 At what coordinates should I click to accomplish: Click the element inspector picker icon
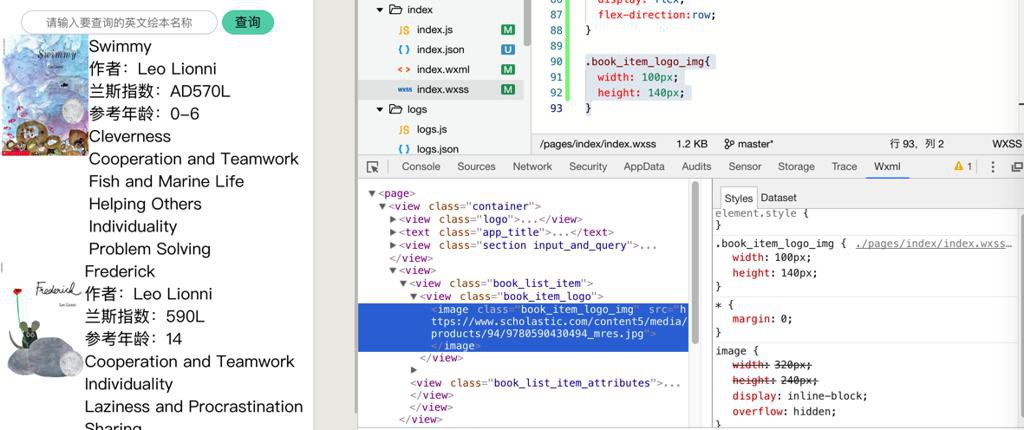[373, 167]
